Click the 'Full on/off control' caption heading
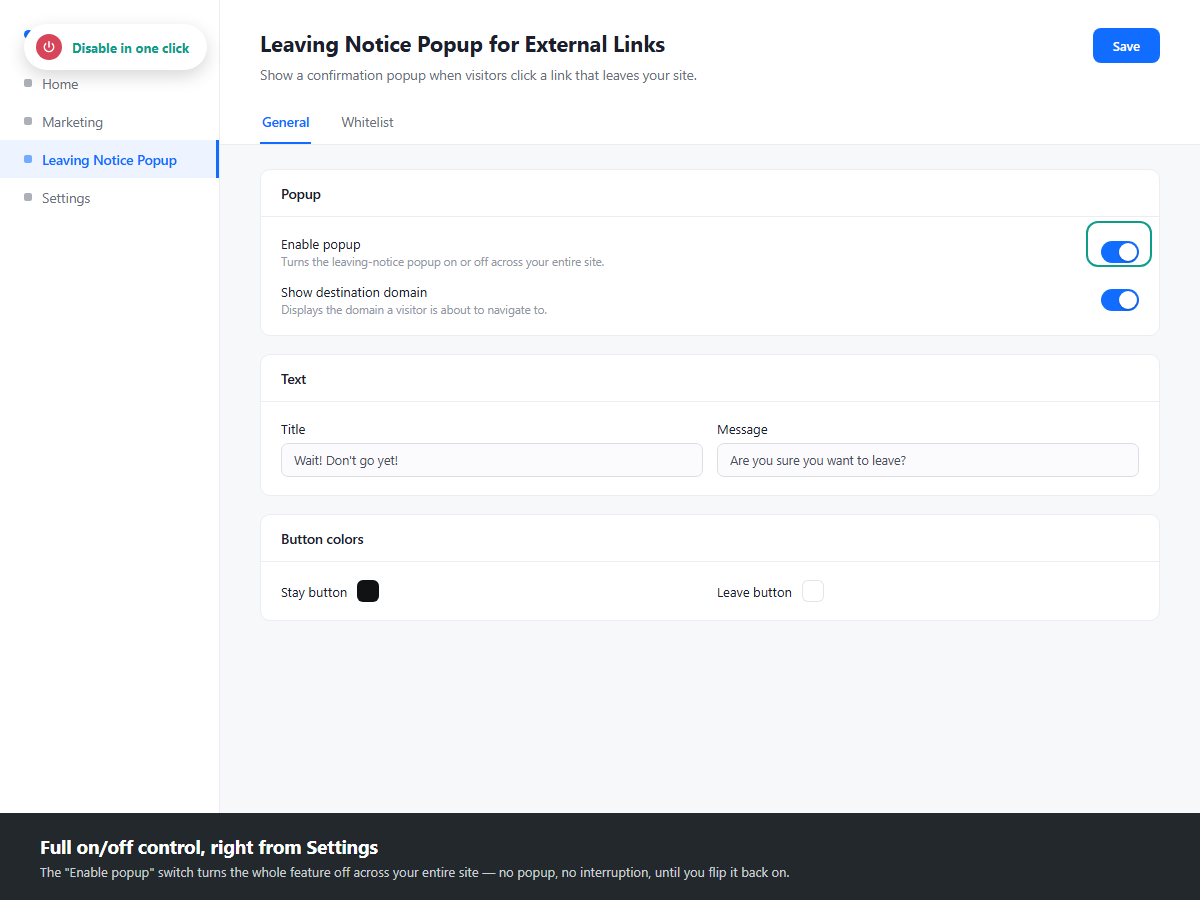Image resolution: width=1200 pixels, height=900 pixels. (209, 847)
